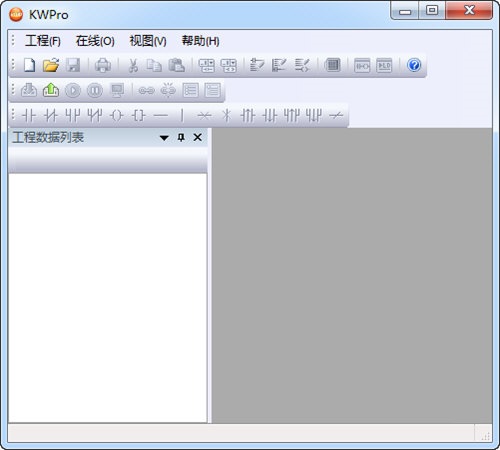The height and width of the screenshot is (450, 500).
Task: Insert a normally closed contact
Action: (x=51, y=115)
